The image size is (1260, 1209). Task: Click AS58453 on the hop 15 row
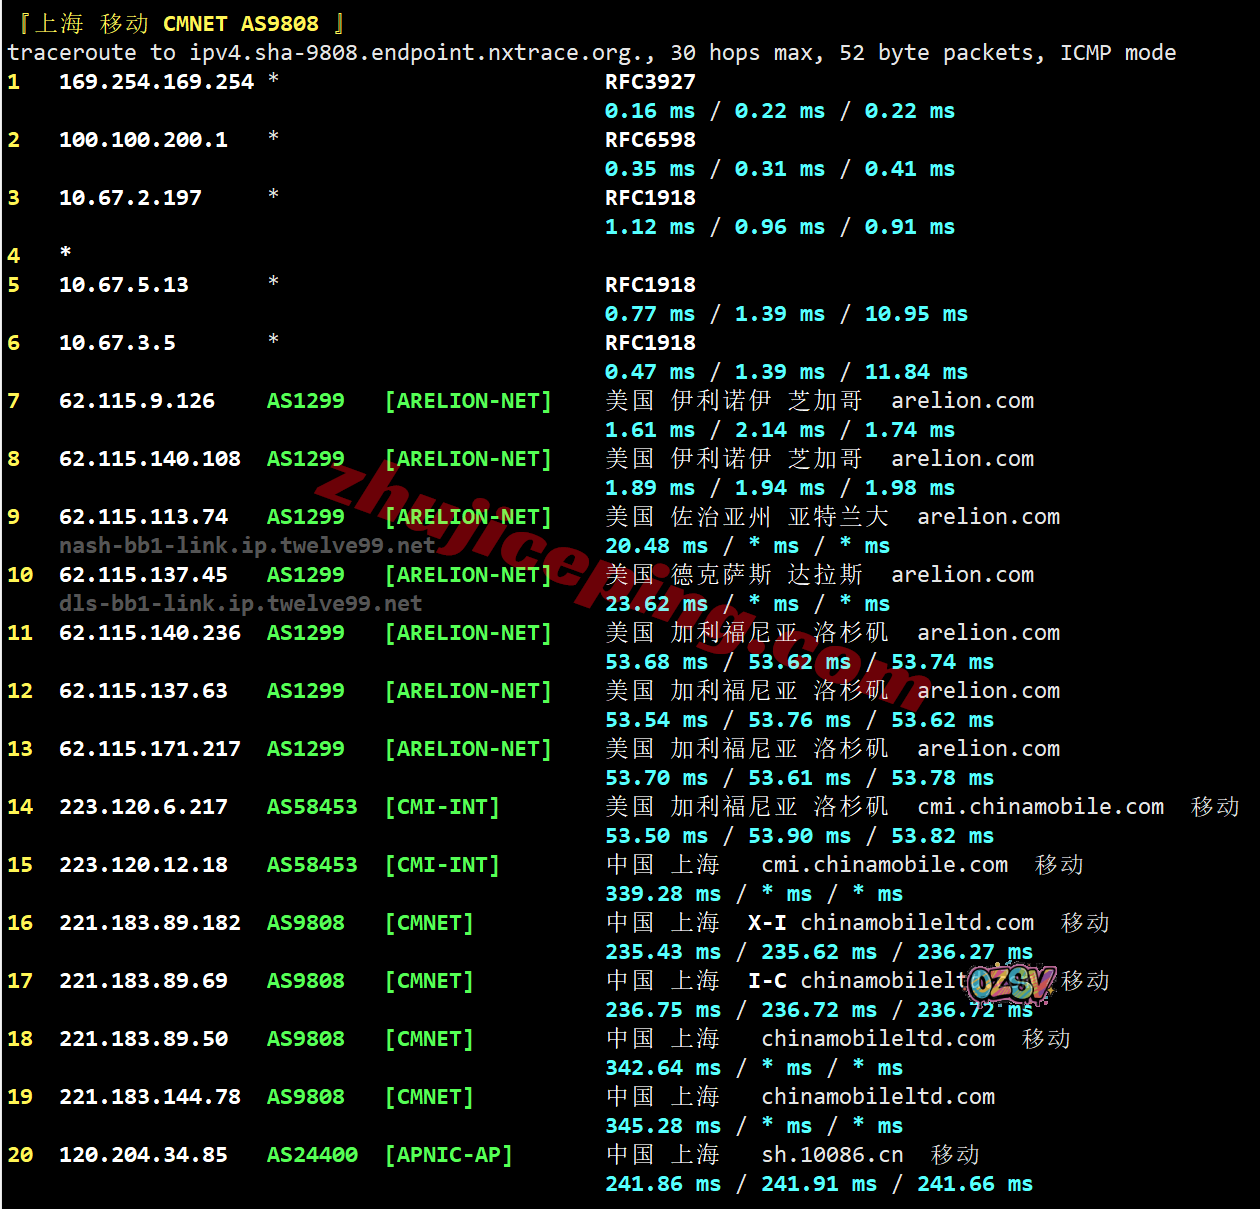click(311, 865)
